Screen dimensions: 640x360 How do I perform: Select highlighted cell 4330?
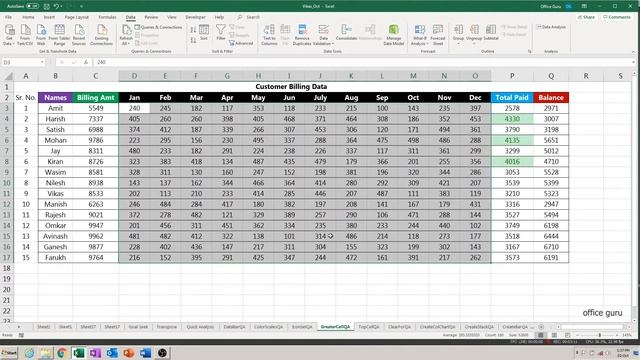click(x=512, y=119)
